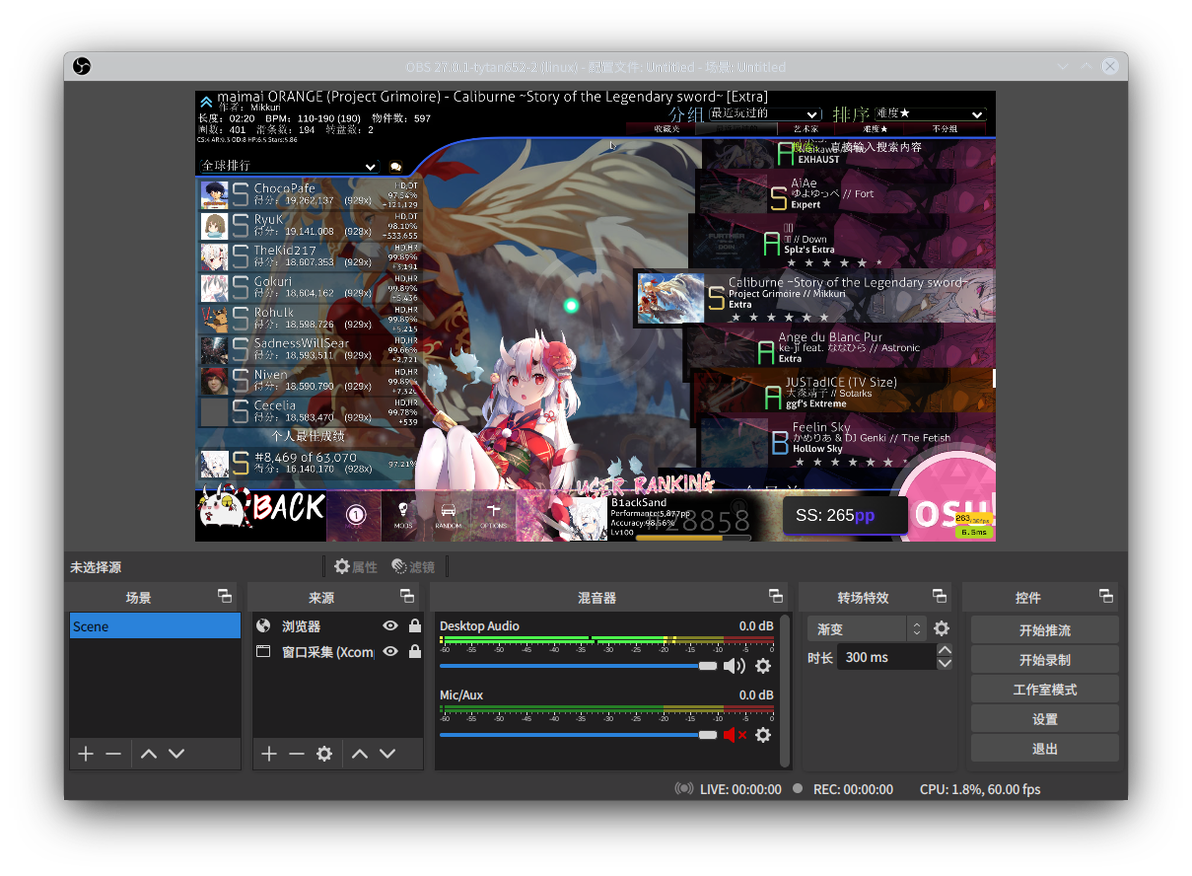Click the start streaming button
1192x876 pixels.
pyautogui.click(x=1045, y=630)
